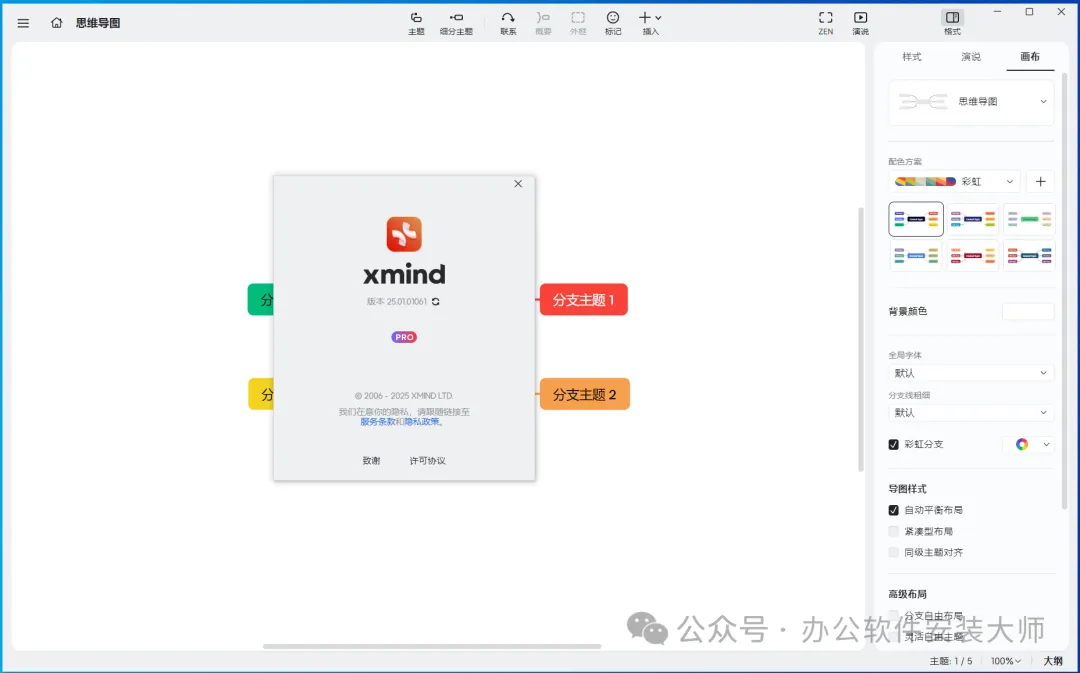Open the 全局字体 font dropdown
Viewport: 1080px width, 673px height.
(x=971, y=373)
